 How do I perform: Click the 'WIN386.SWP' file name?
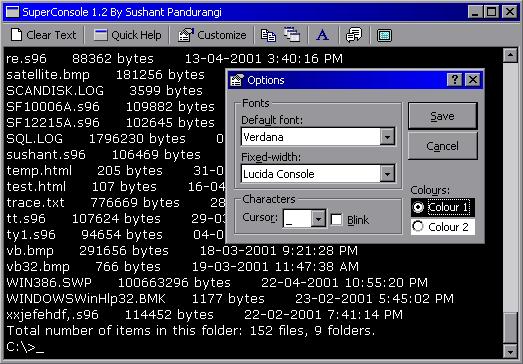point(49,283)
